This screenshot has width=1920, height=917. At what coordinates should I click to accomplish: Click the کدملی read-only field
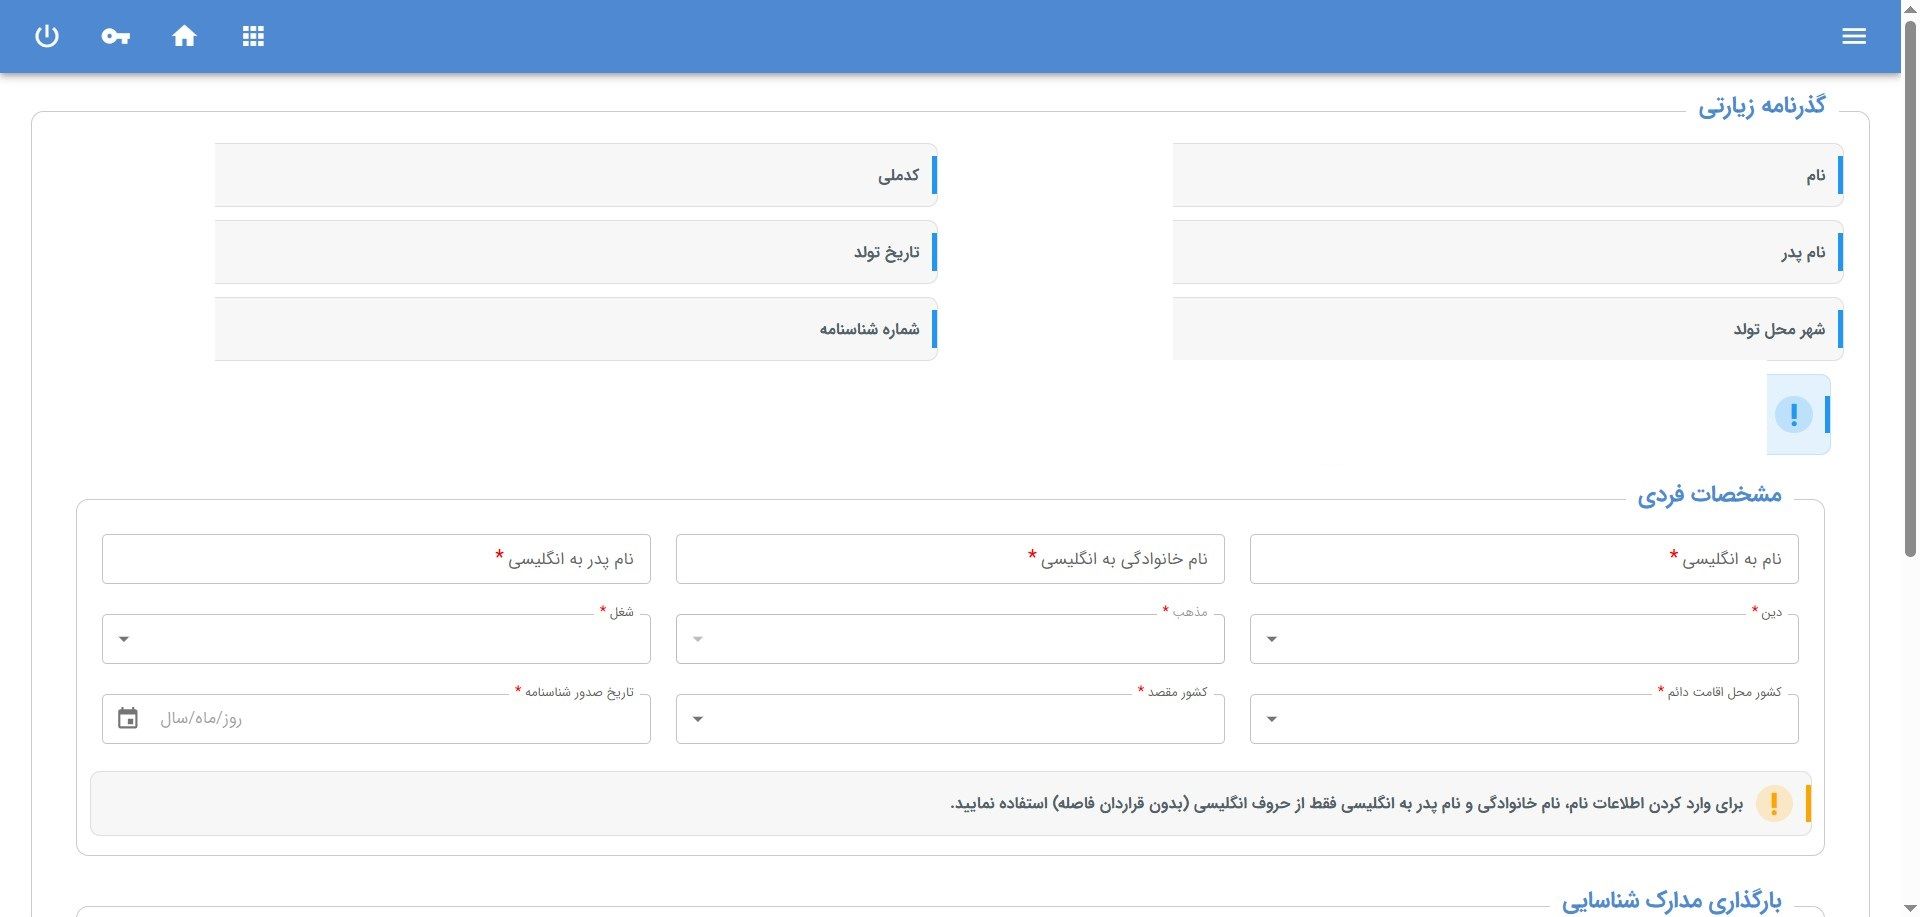click(x=576, y=175)
